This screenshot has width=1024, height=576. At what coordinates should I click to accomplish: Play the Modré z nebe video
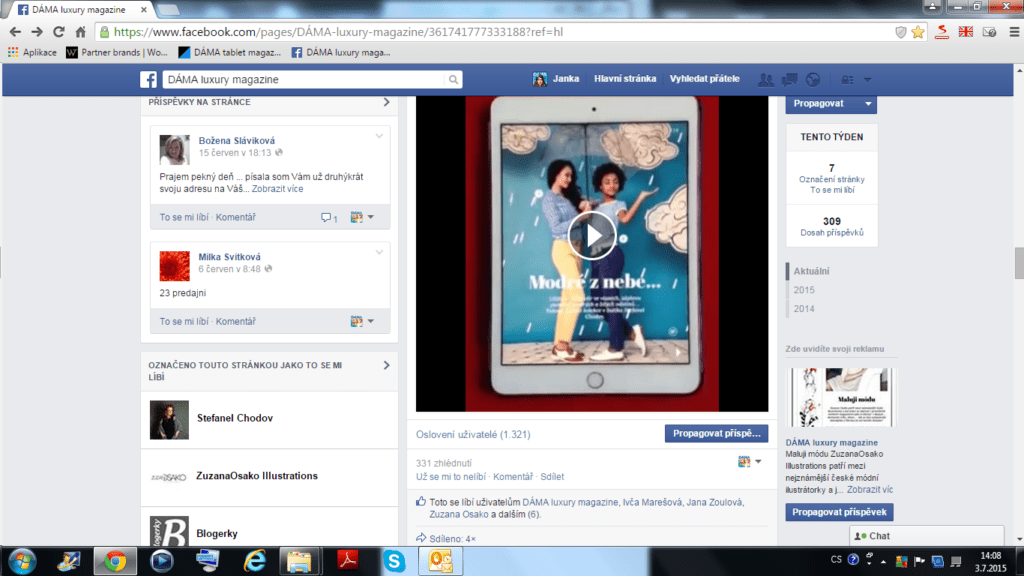(x=592, y=234)
